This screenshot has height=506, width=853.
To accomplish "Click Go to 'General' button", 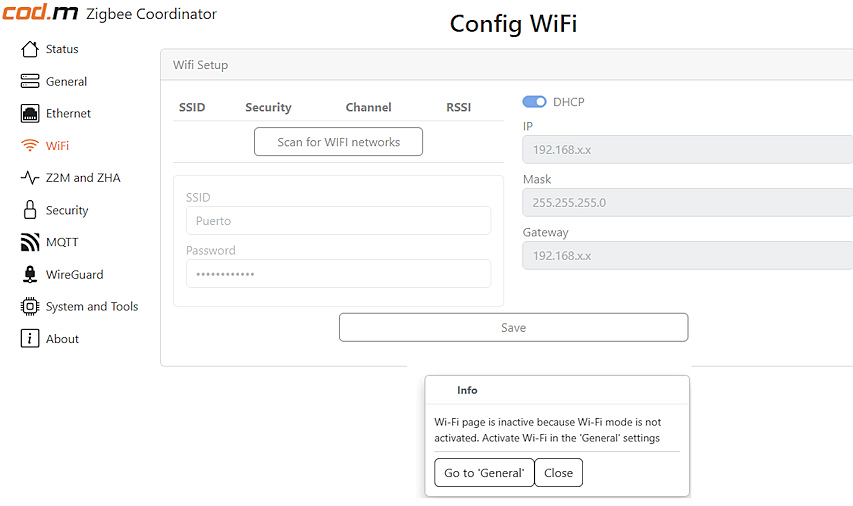I will pyautogui.click(x=484, y=473).
